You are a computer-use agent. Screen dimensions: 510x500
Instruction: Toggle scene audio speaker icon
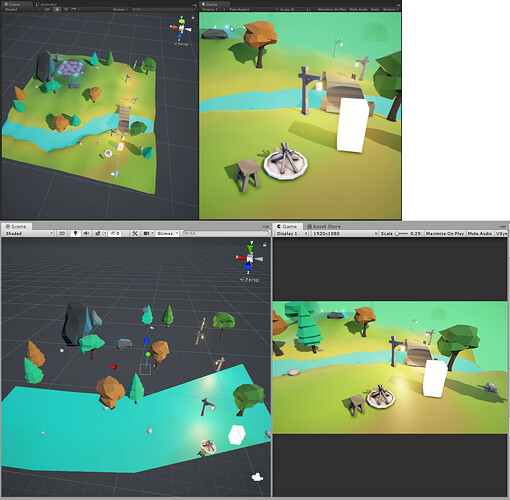coord(86,233)
